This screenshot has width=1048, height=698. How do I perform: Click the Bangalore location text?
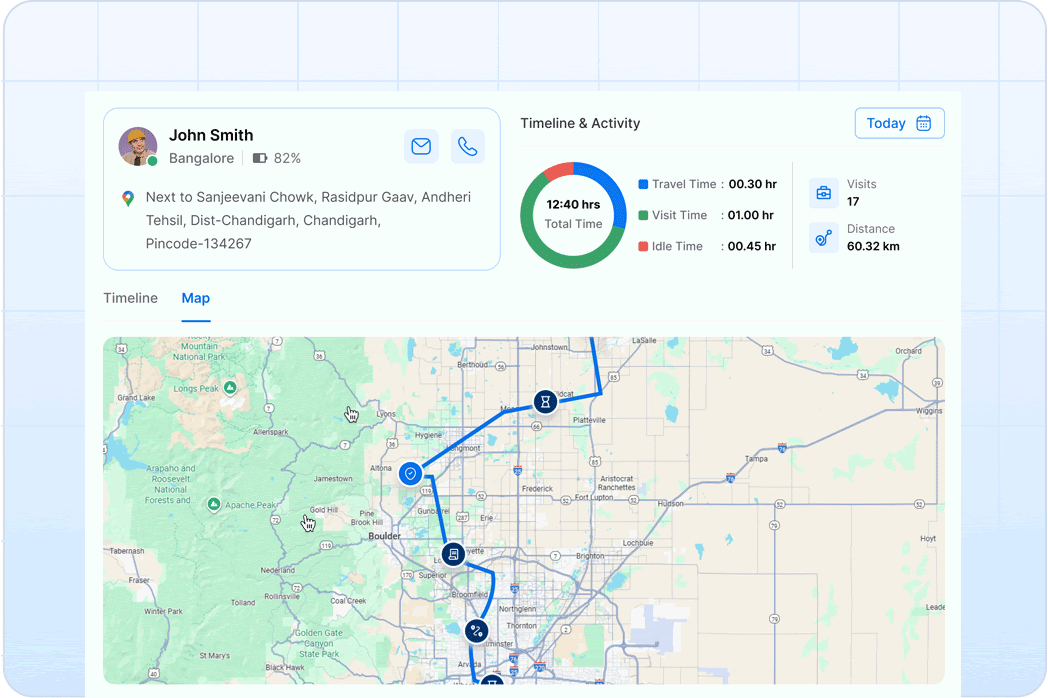(201, 158)
